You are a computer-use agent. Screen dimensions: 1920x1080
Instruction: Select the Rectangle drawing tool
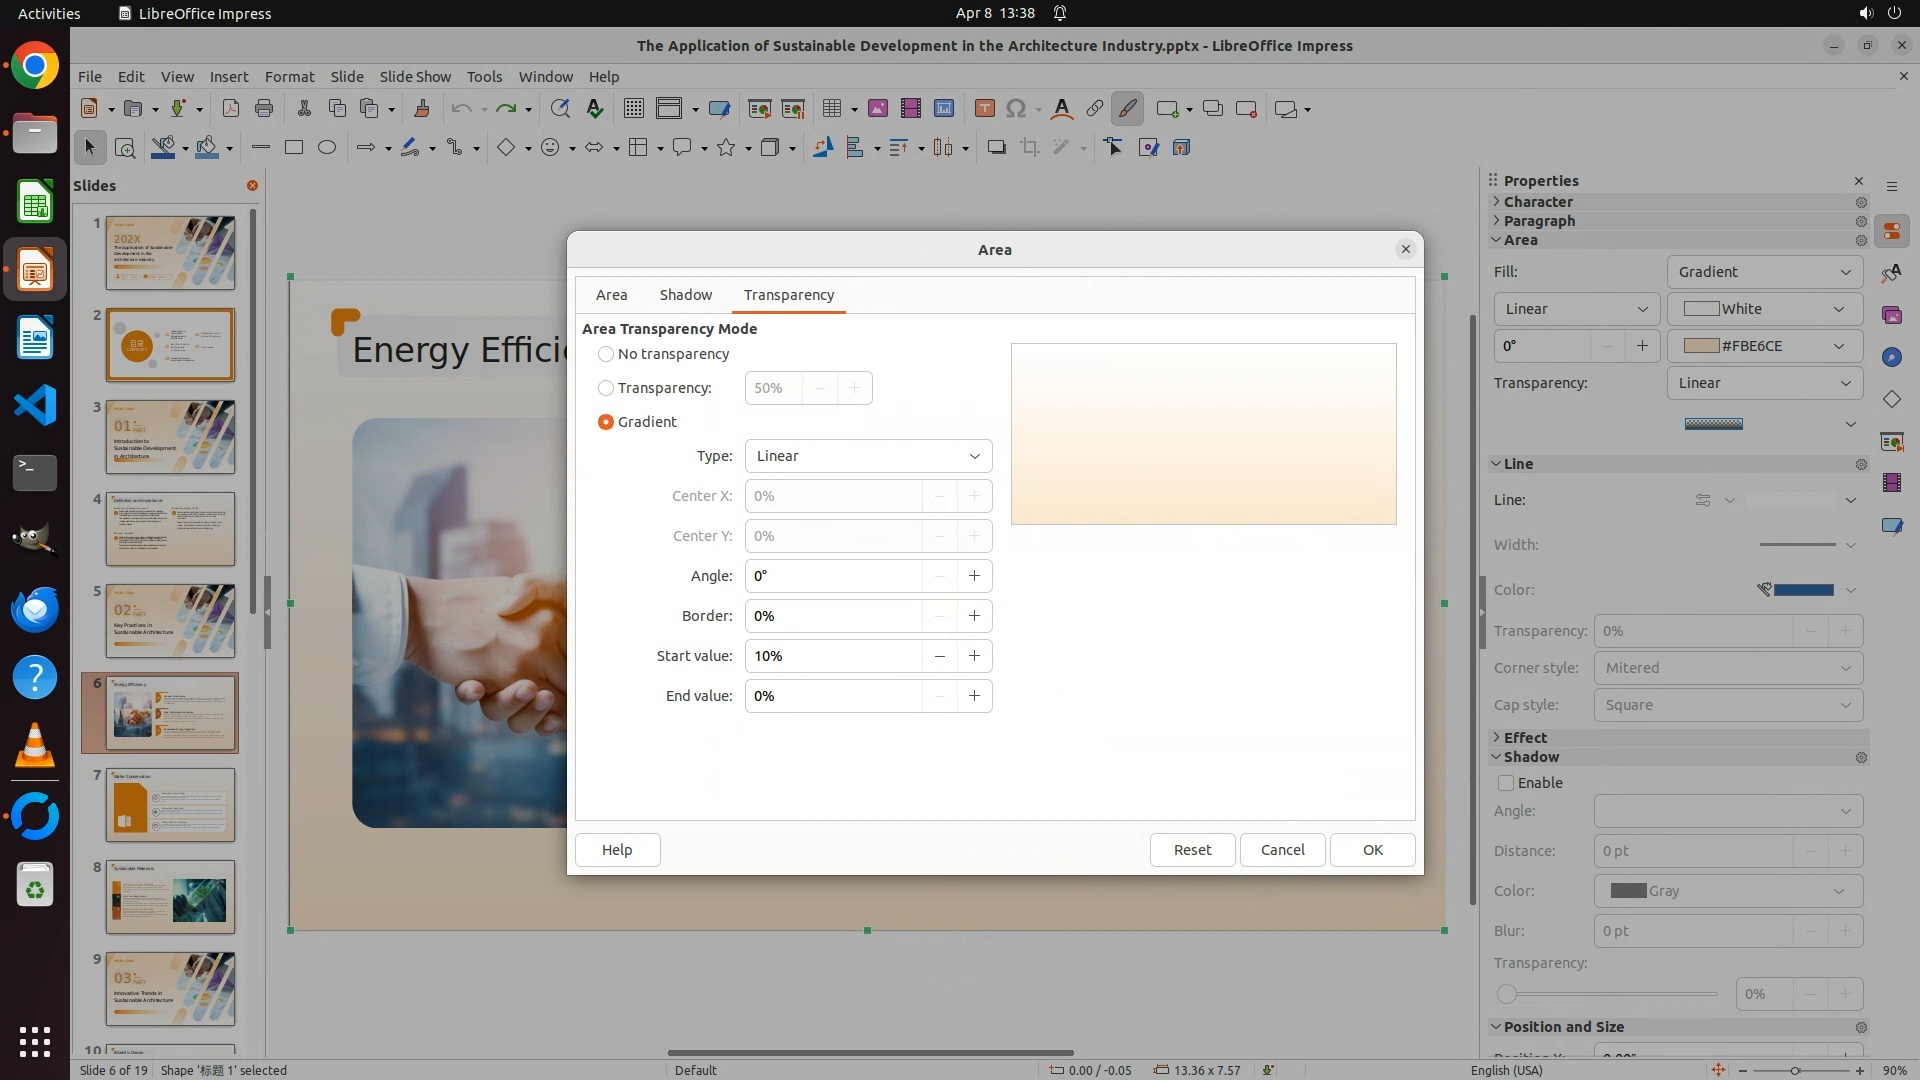[x=293, y=148]
